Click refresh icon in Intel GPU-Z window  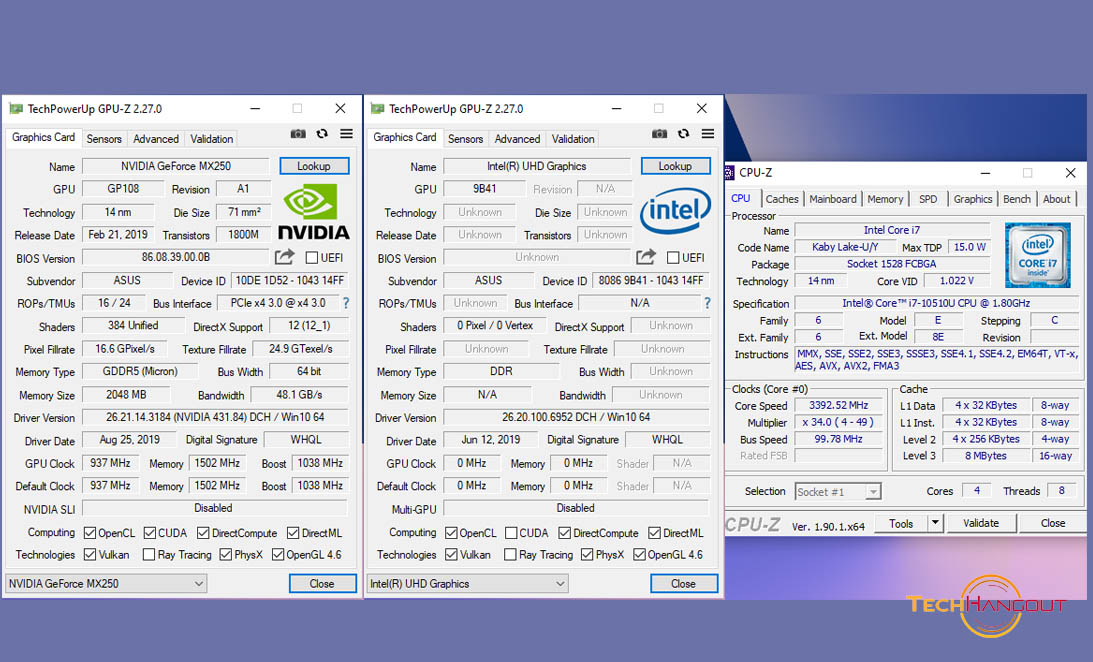[x=683, y=134]
